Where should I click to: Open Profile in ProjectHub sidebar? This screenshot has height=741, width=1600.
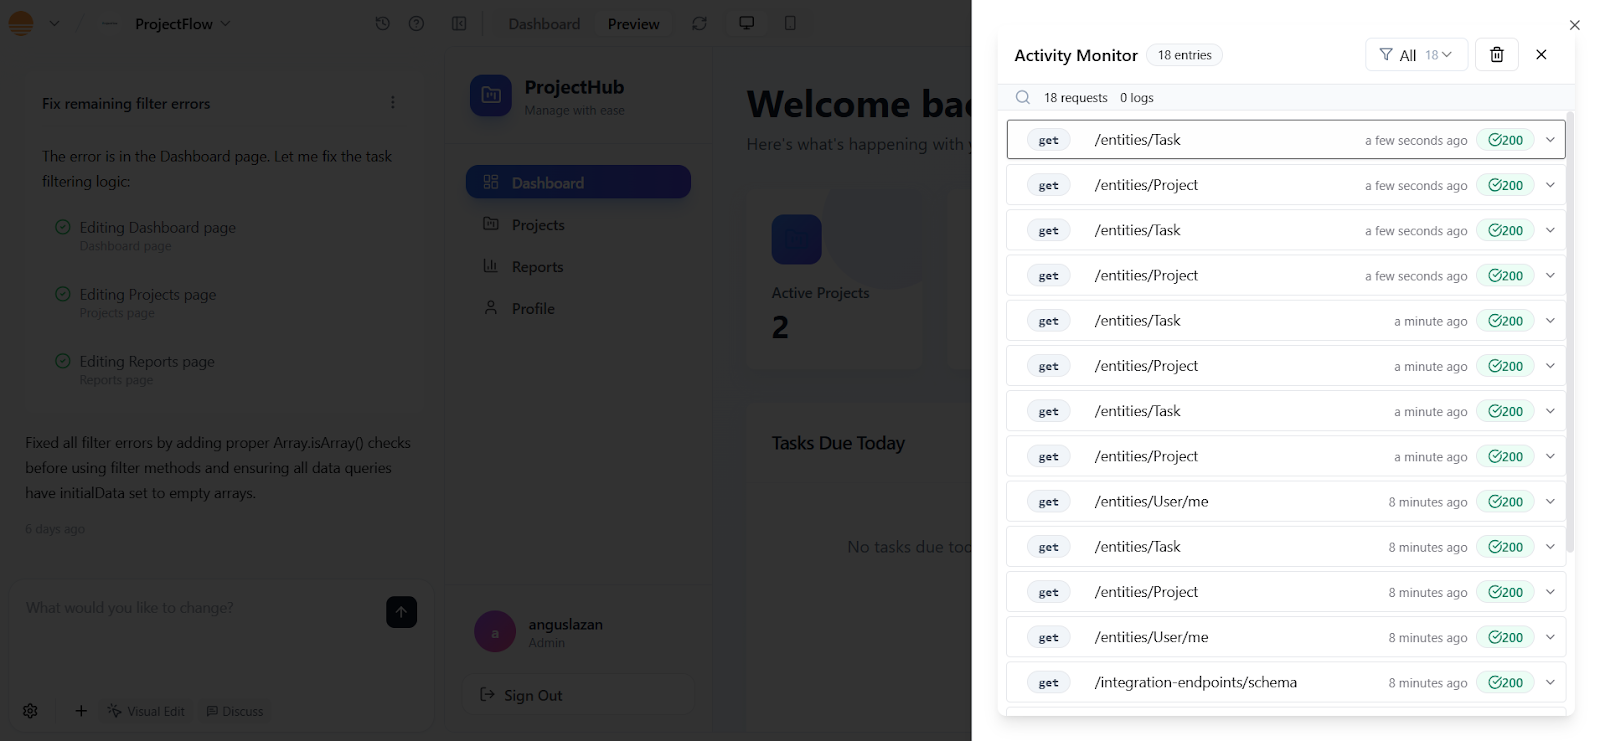[x=578, y=308]
